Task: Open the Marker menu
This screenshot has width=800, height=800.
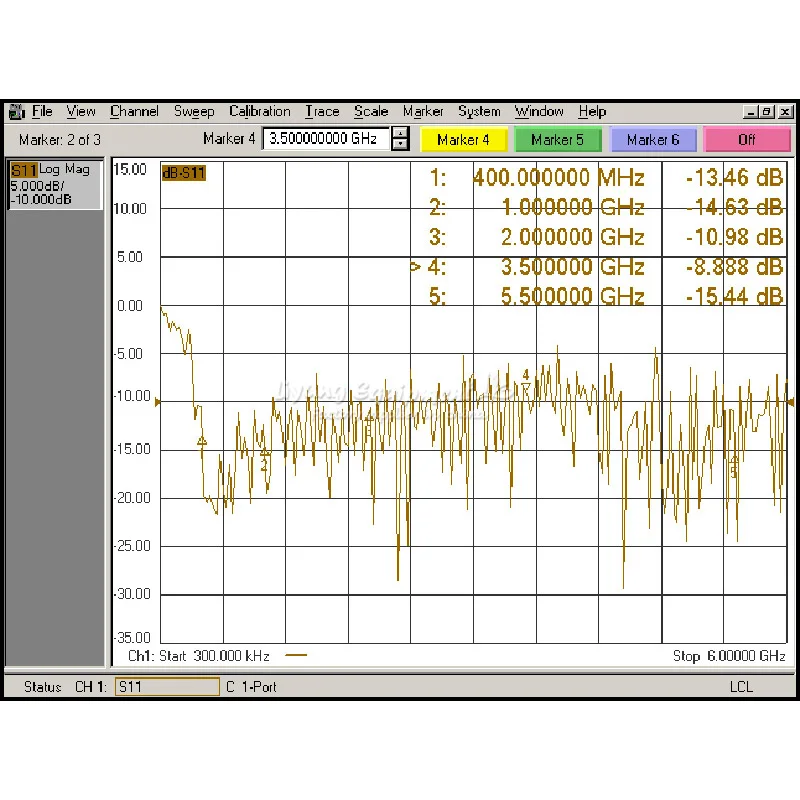Action: (x=423, y=112)
